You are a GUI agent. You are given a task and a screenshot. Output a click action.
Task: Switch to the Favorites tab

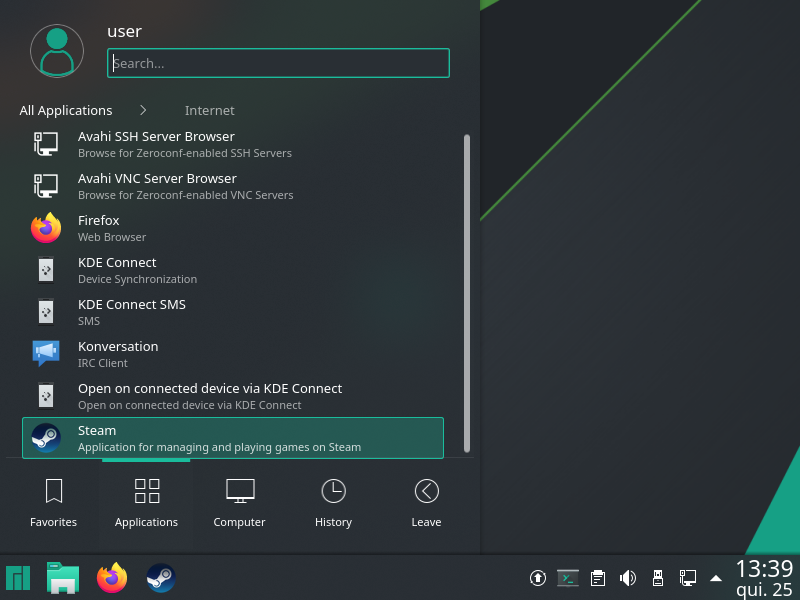point(53,503)
